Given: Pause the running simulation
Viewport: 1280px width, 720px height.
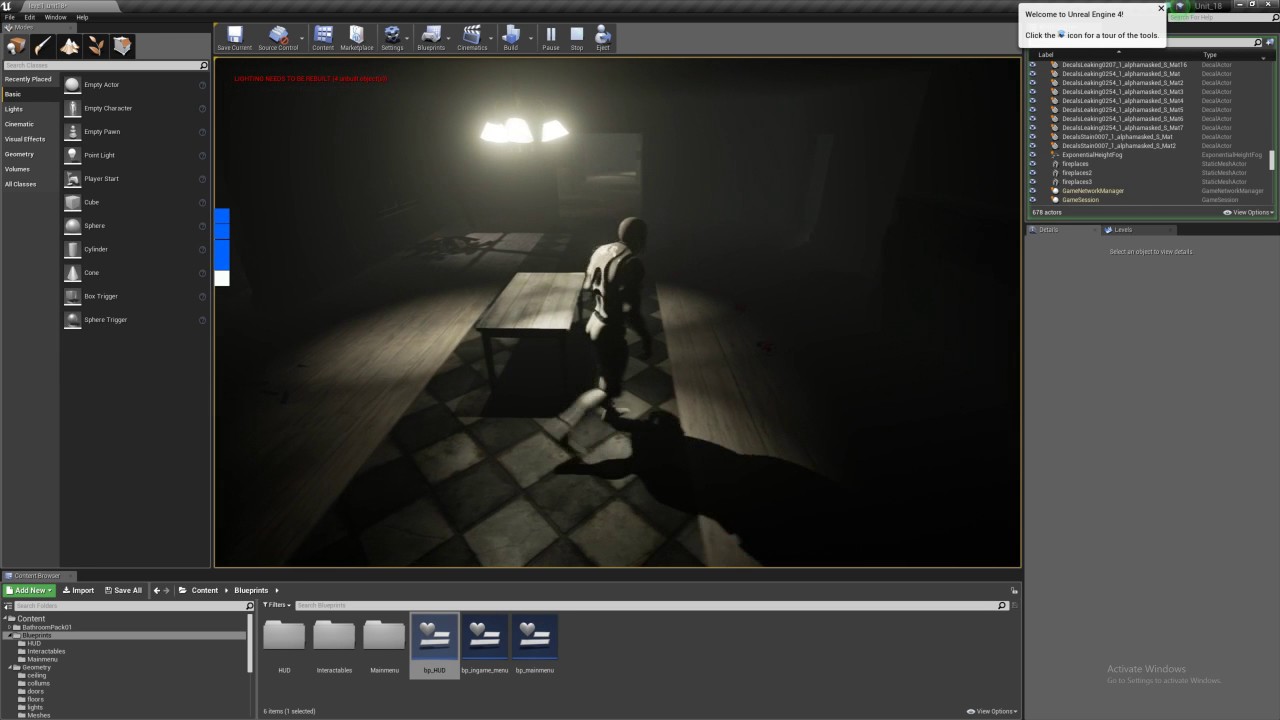Looking at the screenshot, I should click(x=550, y=38).
